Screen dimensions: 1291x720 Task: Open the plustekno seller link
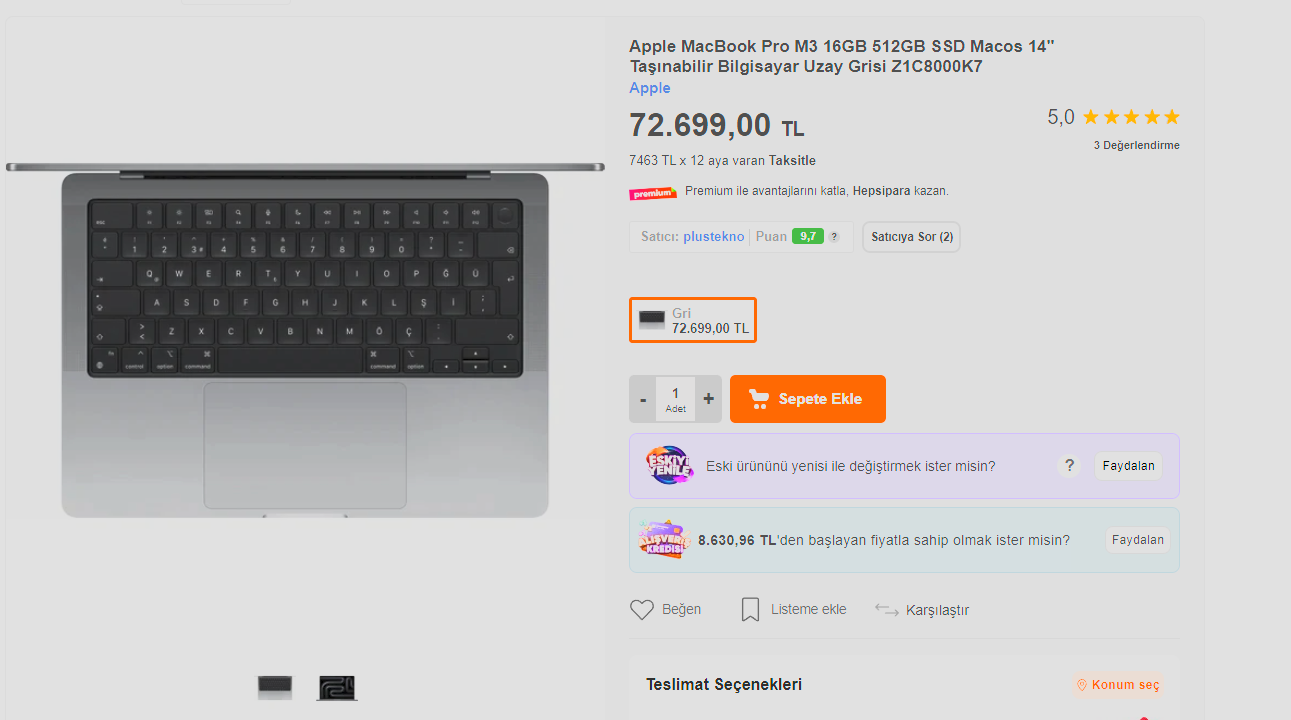pyautogui.click(x=713, y=237)
